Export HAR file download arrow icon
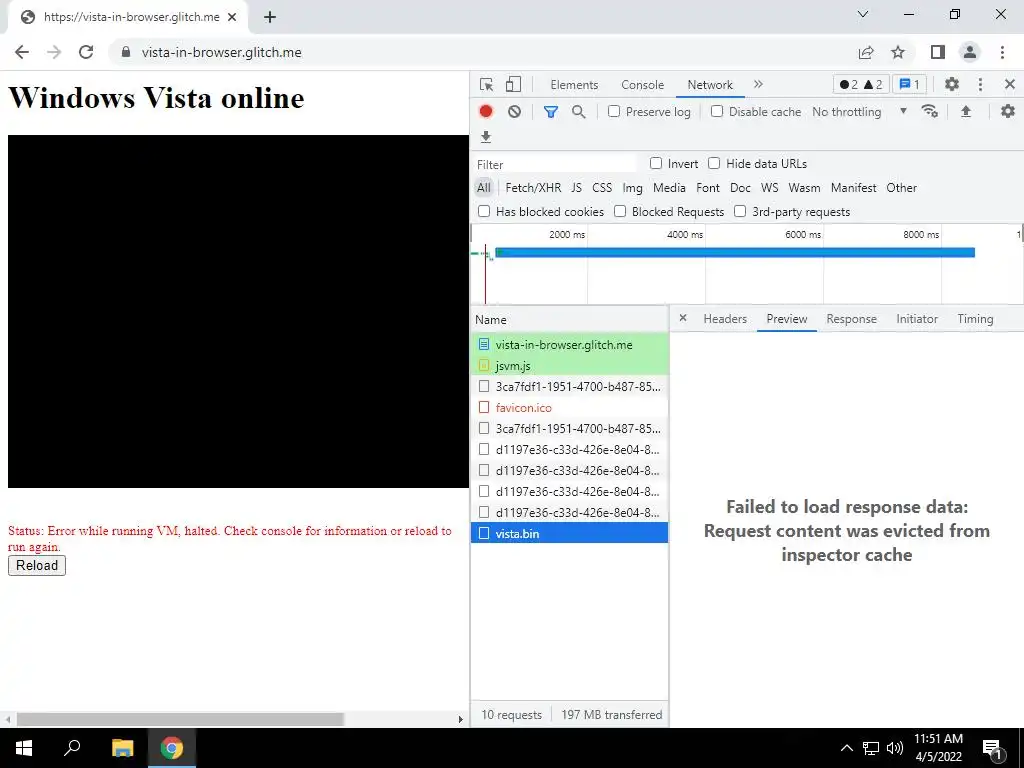 tap(486, 136)
